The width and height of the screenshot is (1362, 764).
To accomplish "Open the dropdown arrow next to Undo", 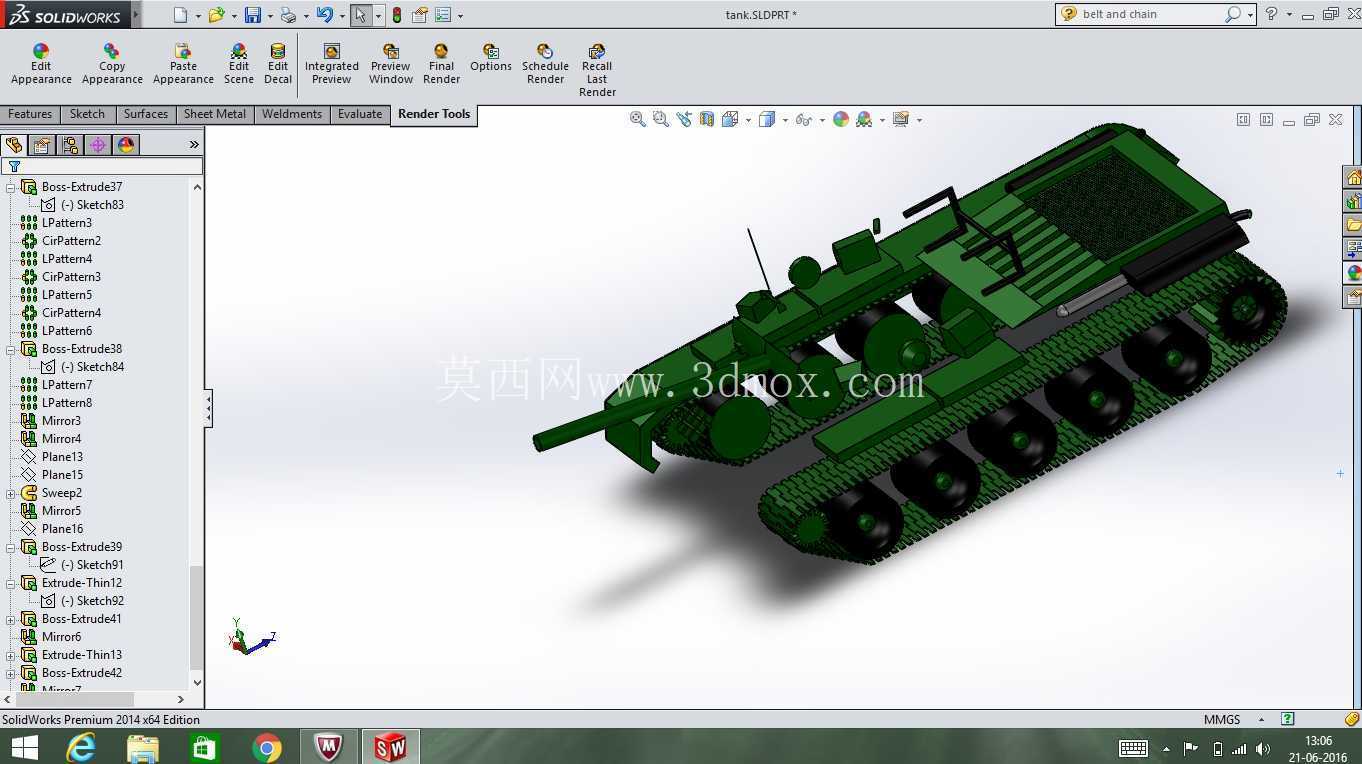I will click(341, 16).
